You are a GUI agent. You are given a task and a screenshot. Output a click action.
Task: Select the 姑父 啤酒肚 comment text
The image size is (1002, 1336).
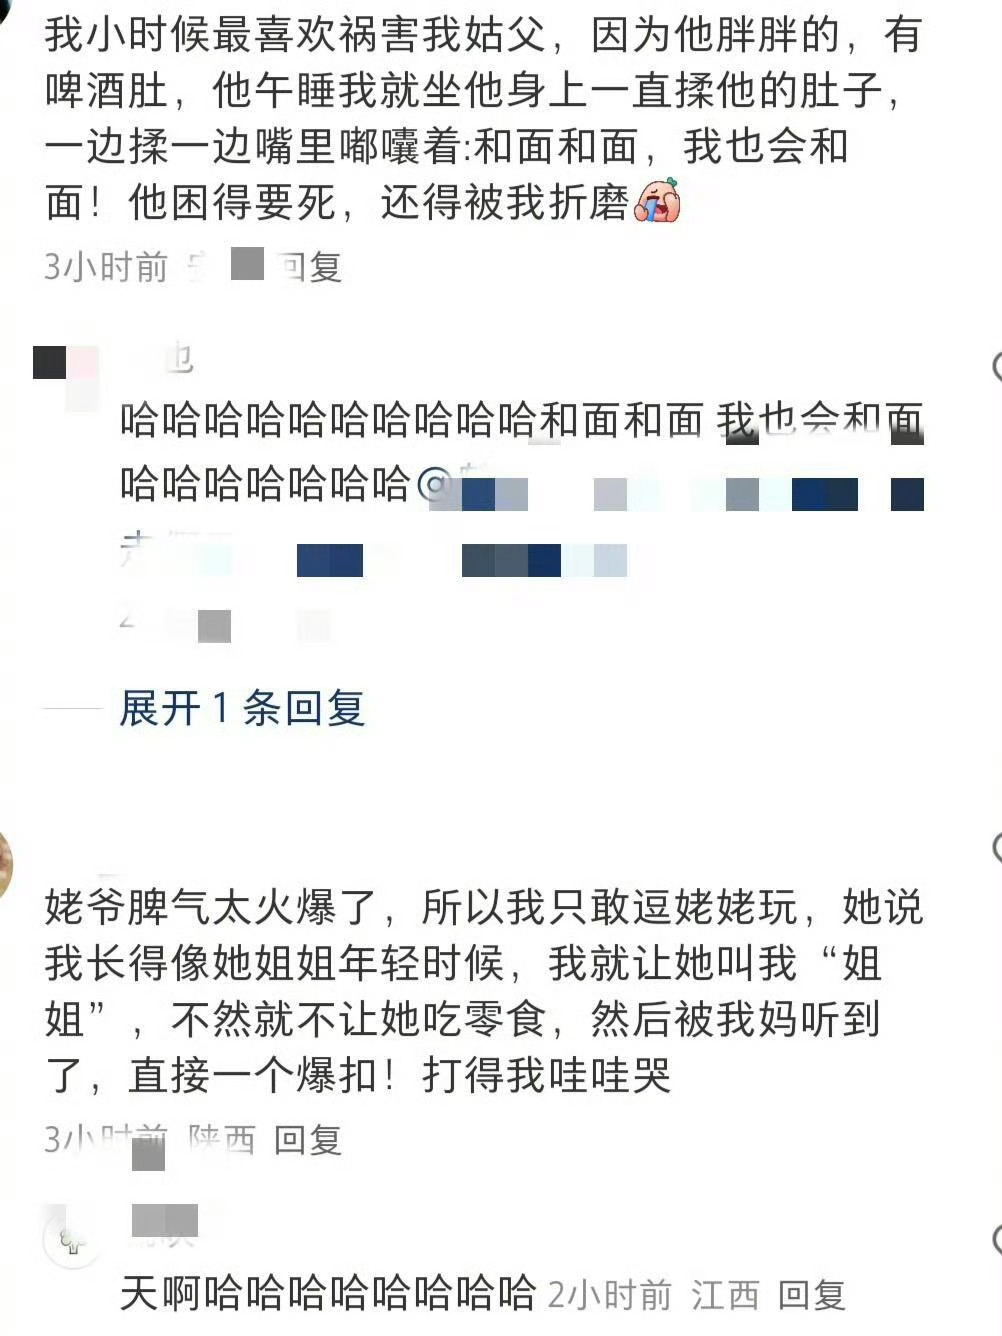[x=482, y=119]
